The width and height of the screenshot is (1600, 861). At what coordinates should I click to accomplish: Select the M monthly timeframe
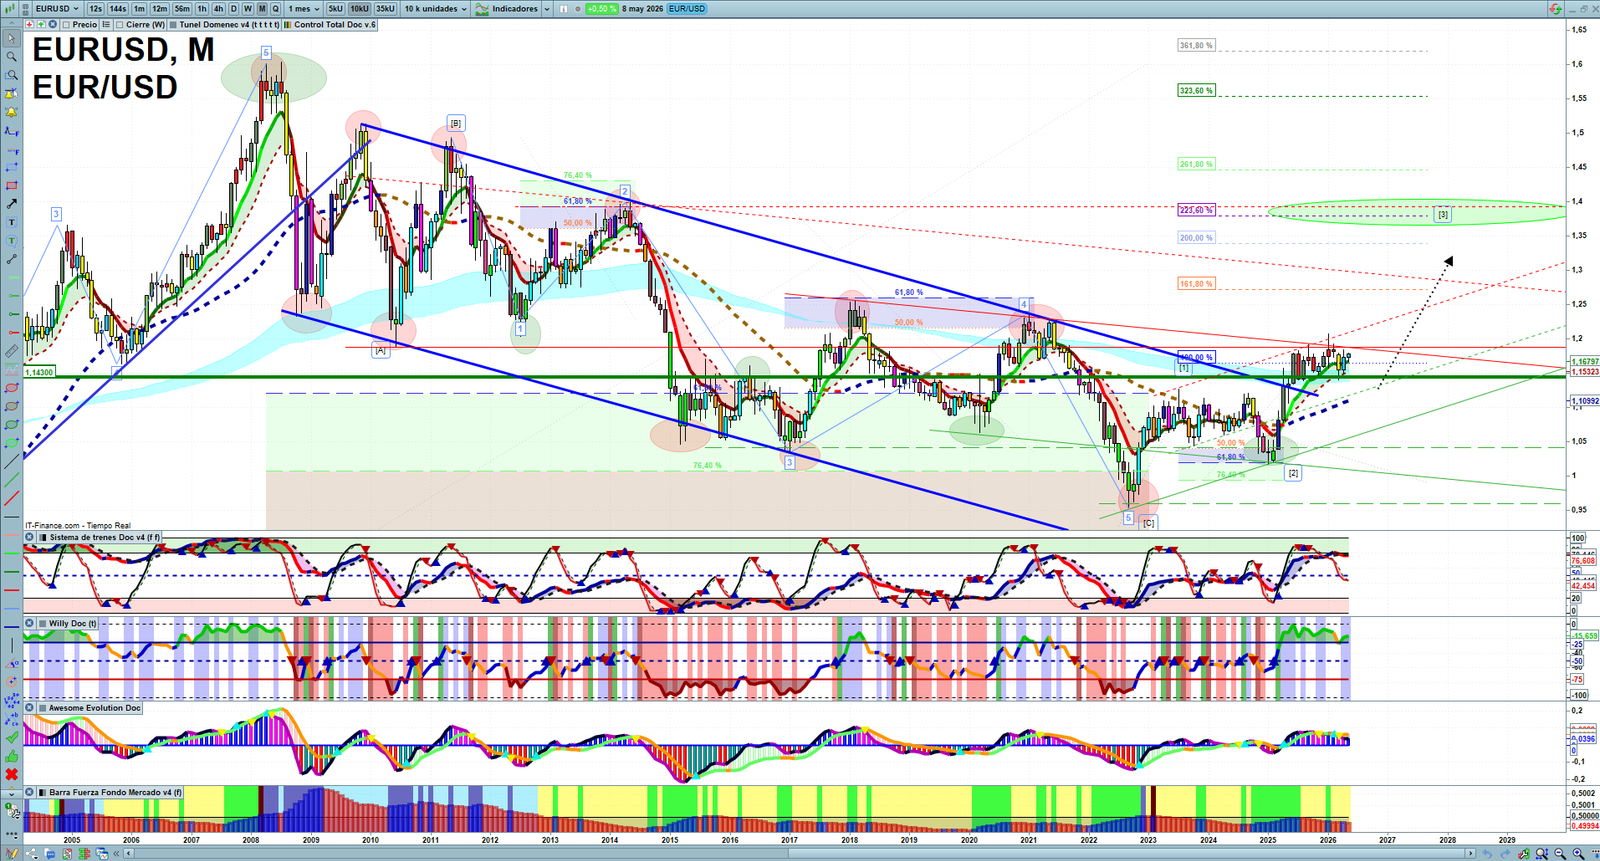coord(262,9)
